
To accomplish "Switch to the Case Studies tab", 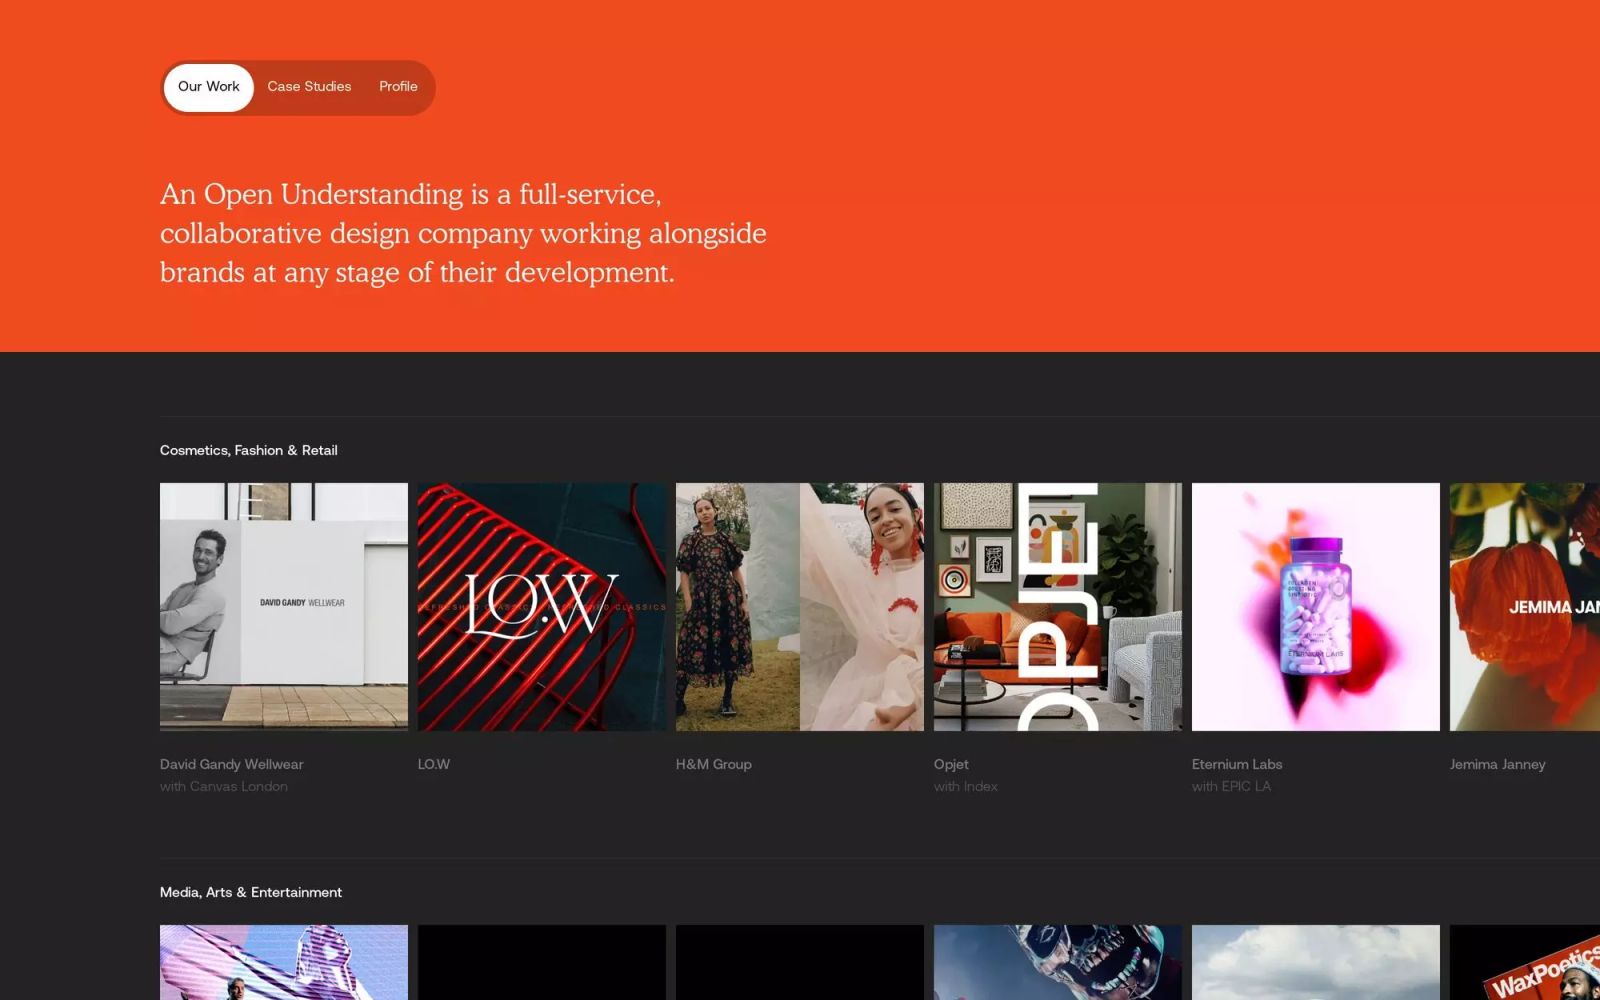I will 309,87.
